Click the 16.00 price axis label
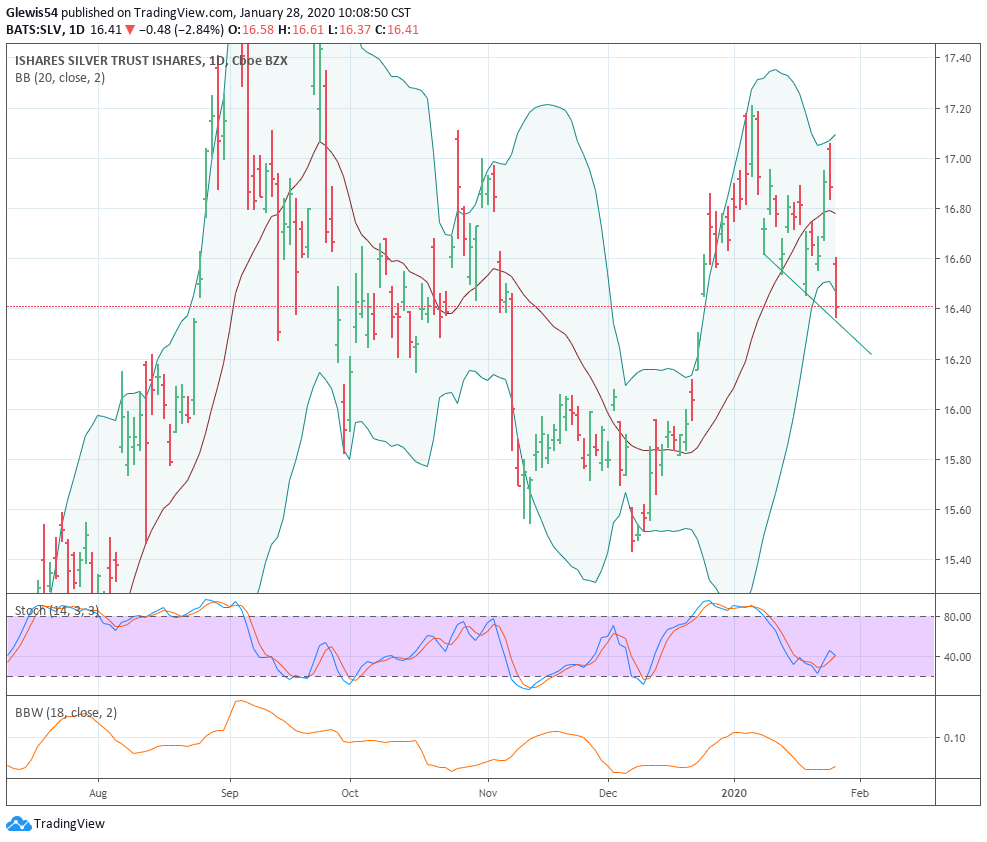This screenshot has height=842, width=987. (x=957, y=410)
